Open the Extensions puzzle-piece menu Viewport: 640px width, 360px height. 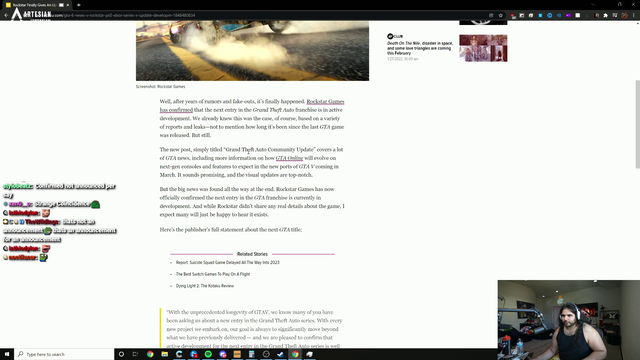[x=606, y=16]
